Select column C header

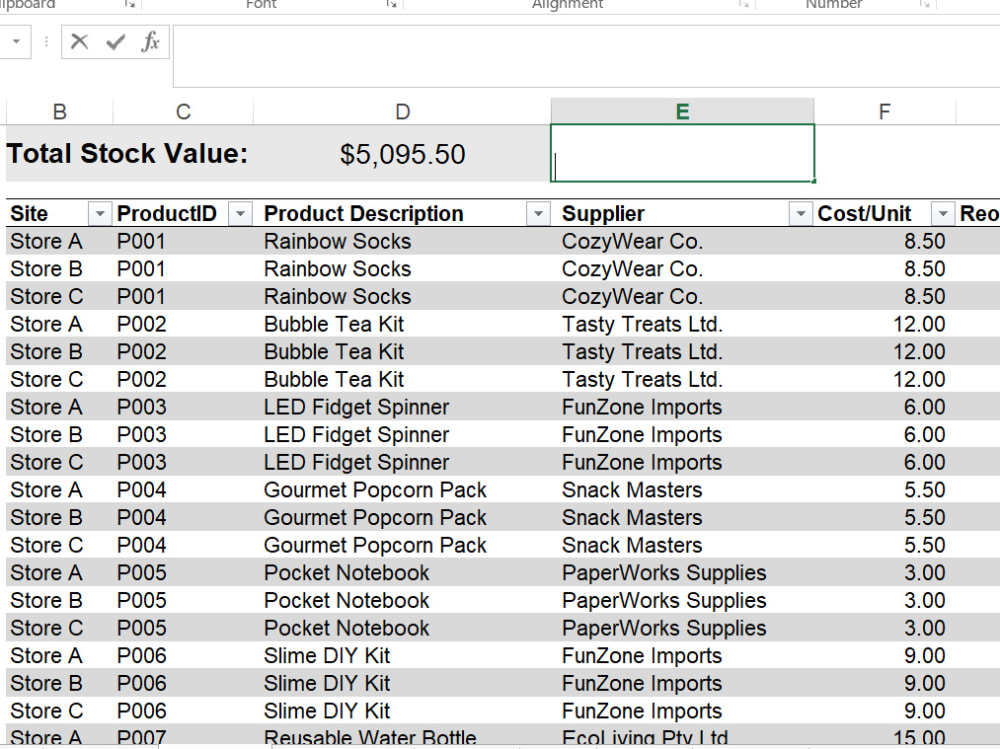tap(184, 112)
